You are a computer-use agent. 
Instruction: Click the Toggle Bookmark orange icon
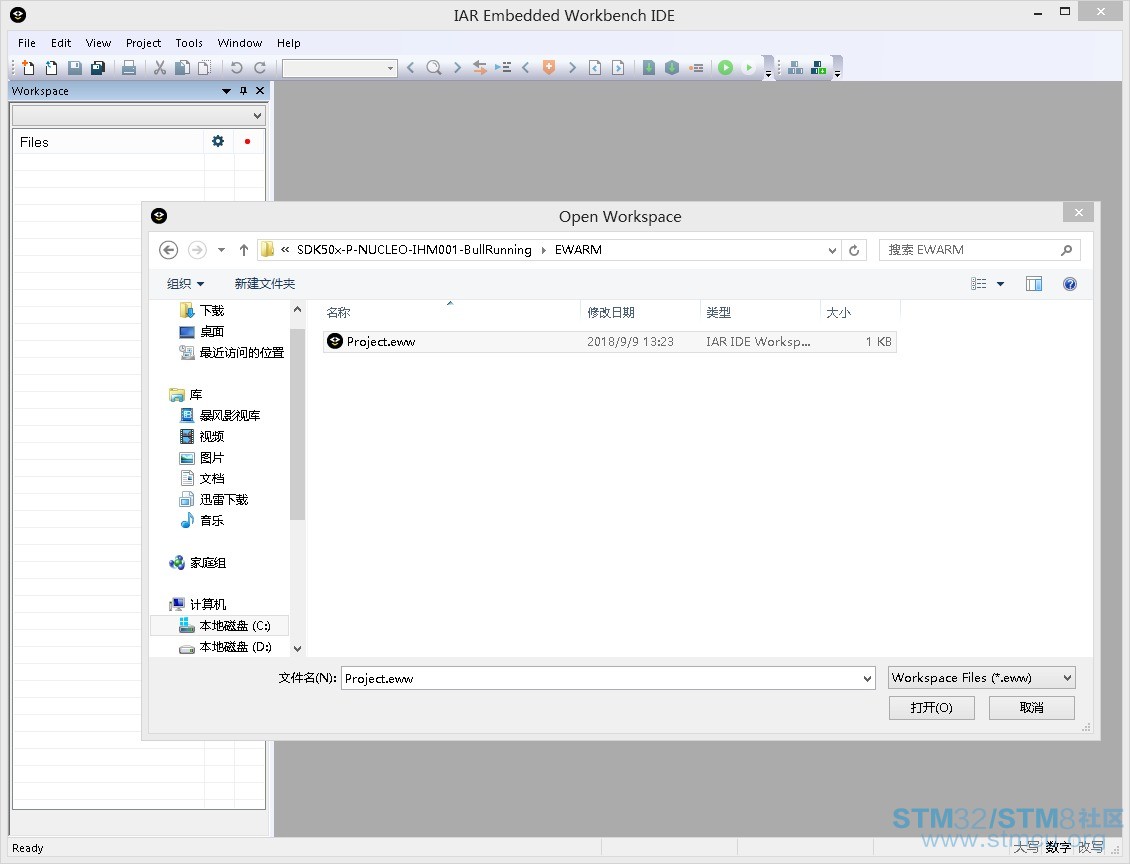coord(549,68)
